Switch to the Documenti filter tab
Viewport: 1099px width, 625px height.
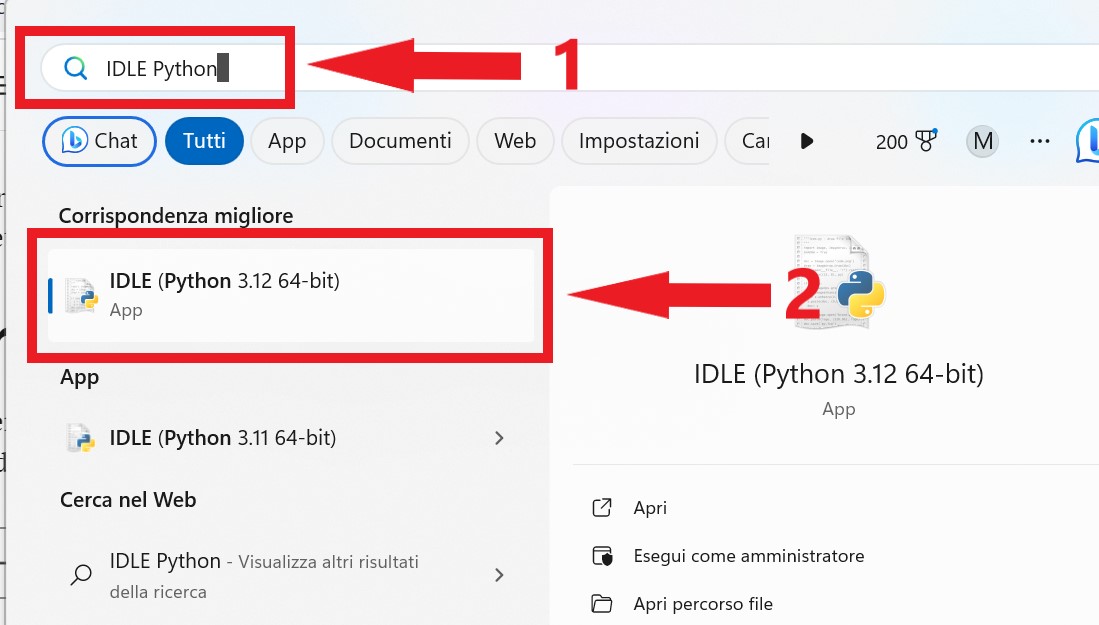tap(400, 141)
